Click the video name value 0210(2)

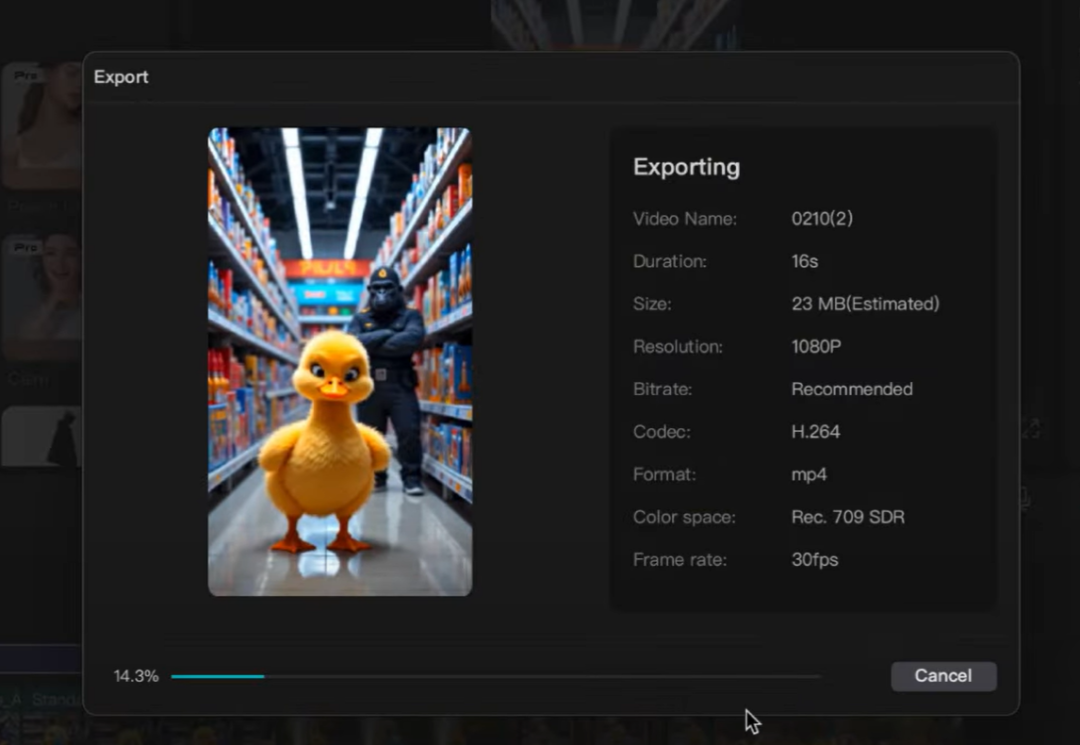(822, 218)
